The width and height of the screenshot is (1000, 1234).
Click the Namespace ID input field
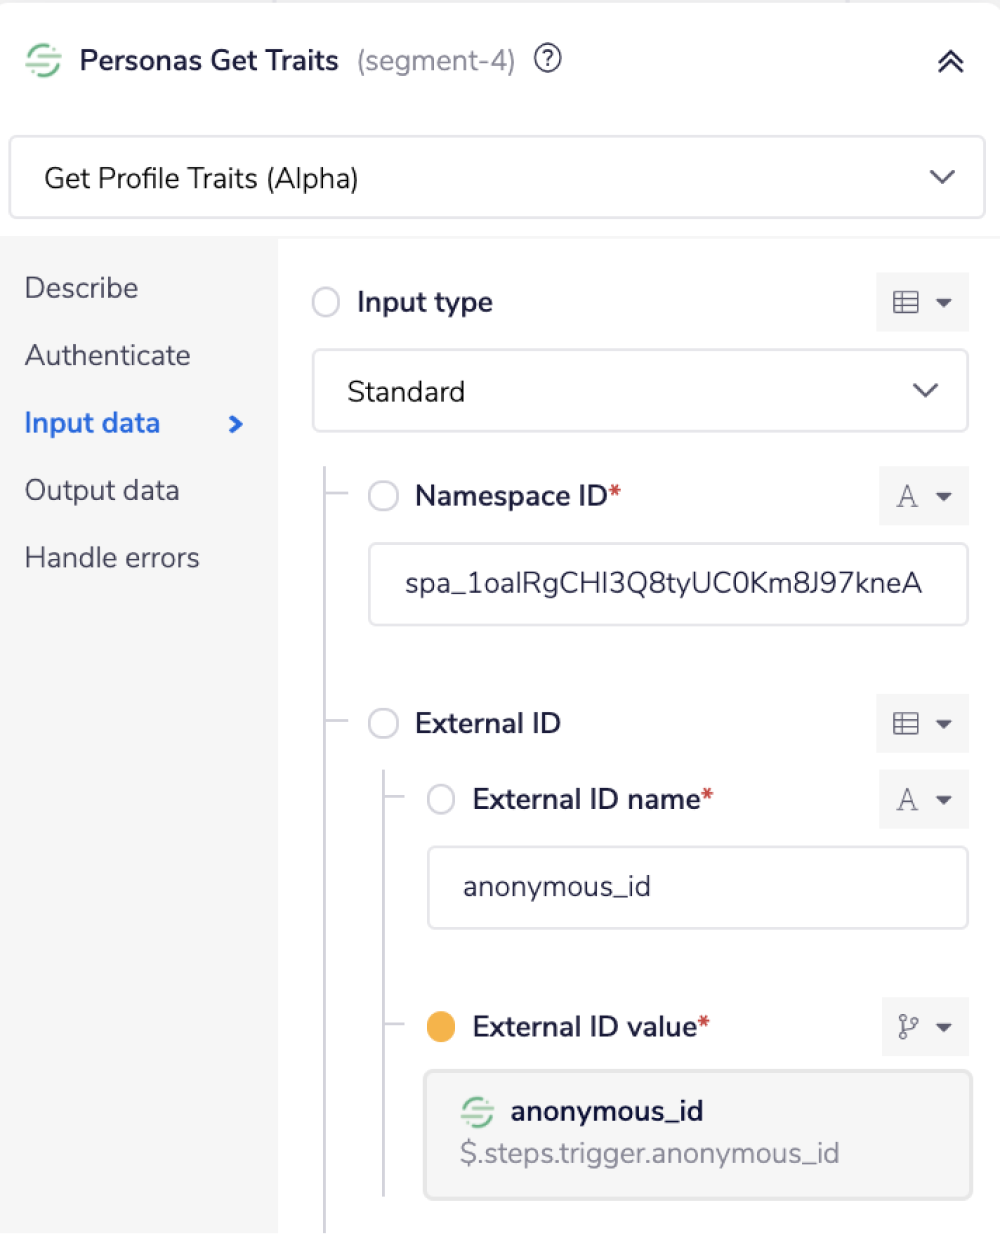click(x=668, y=585)
